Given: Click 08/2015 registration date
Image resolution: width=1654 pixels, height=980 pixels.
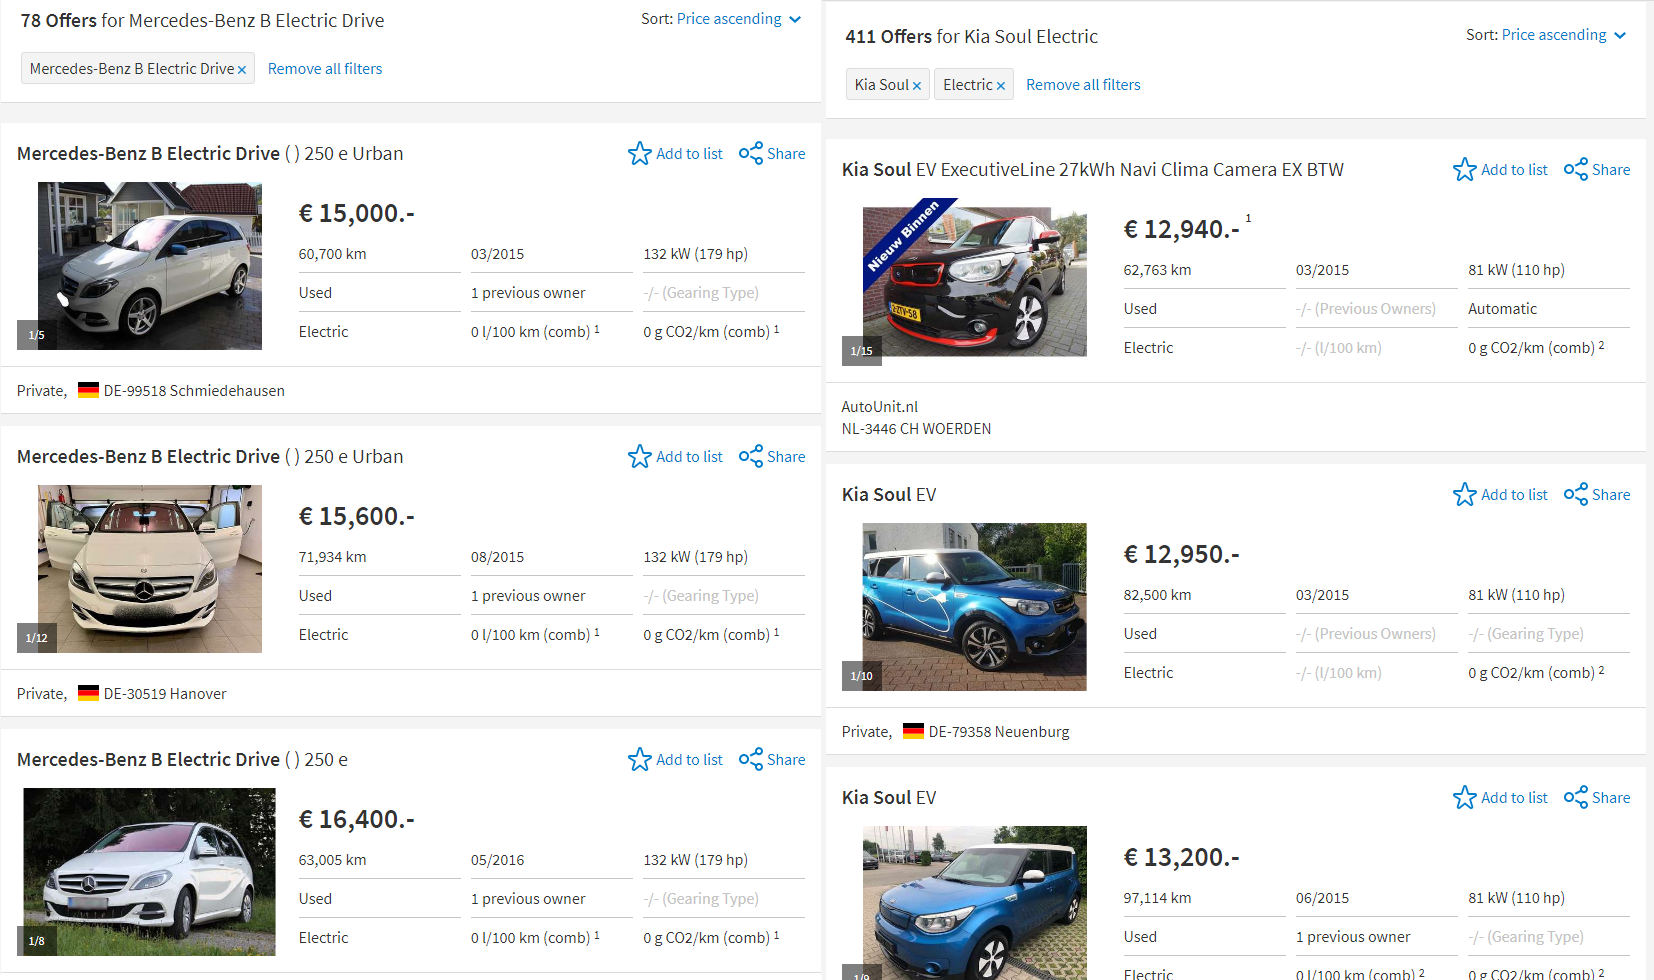Looking at the screenshot, I should point(498,557).
